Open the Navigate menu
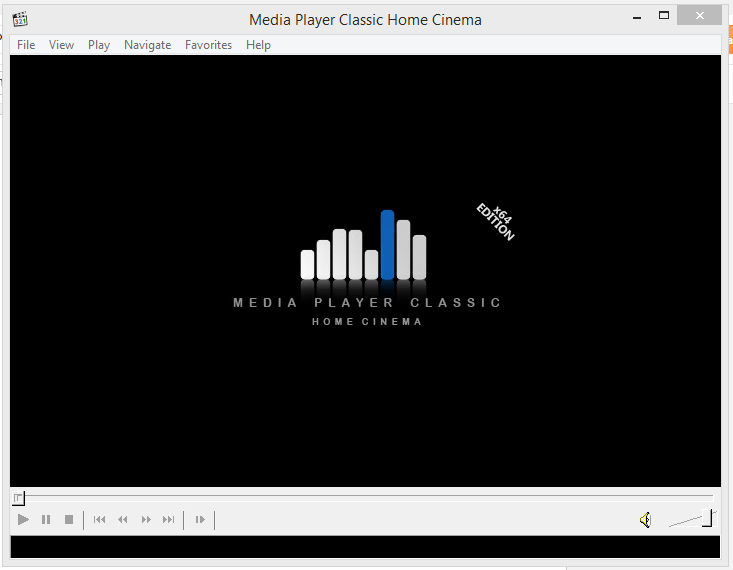This screenshot has height=570, width=733. tap(147, 45)
